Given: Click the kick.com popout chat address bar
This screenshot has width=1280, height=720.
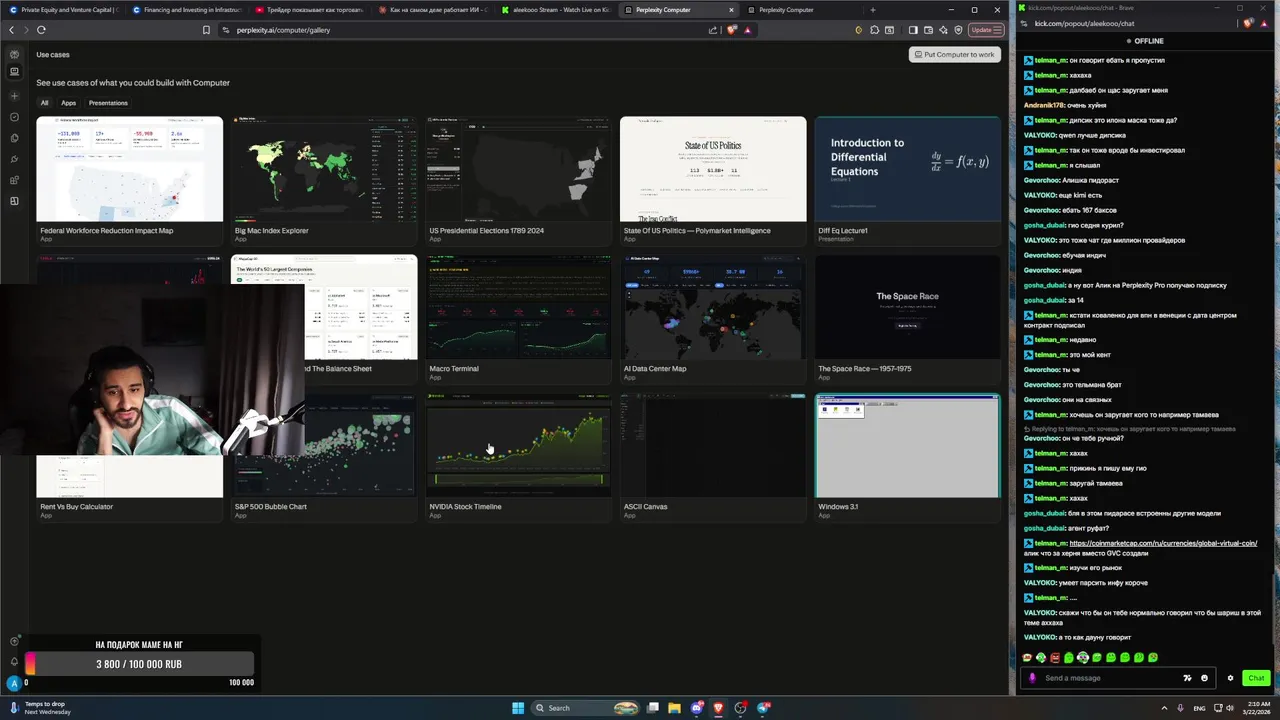Looking at the screenshot, I should pyautogui.click(x=1130, y=23).
